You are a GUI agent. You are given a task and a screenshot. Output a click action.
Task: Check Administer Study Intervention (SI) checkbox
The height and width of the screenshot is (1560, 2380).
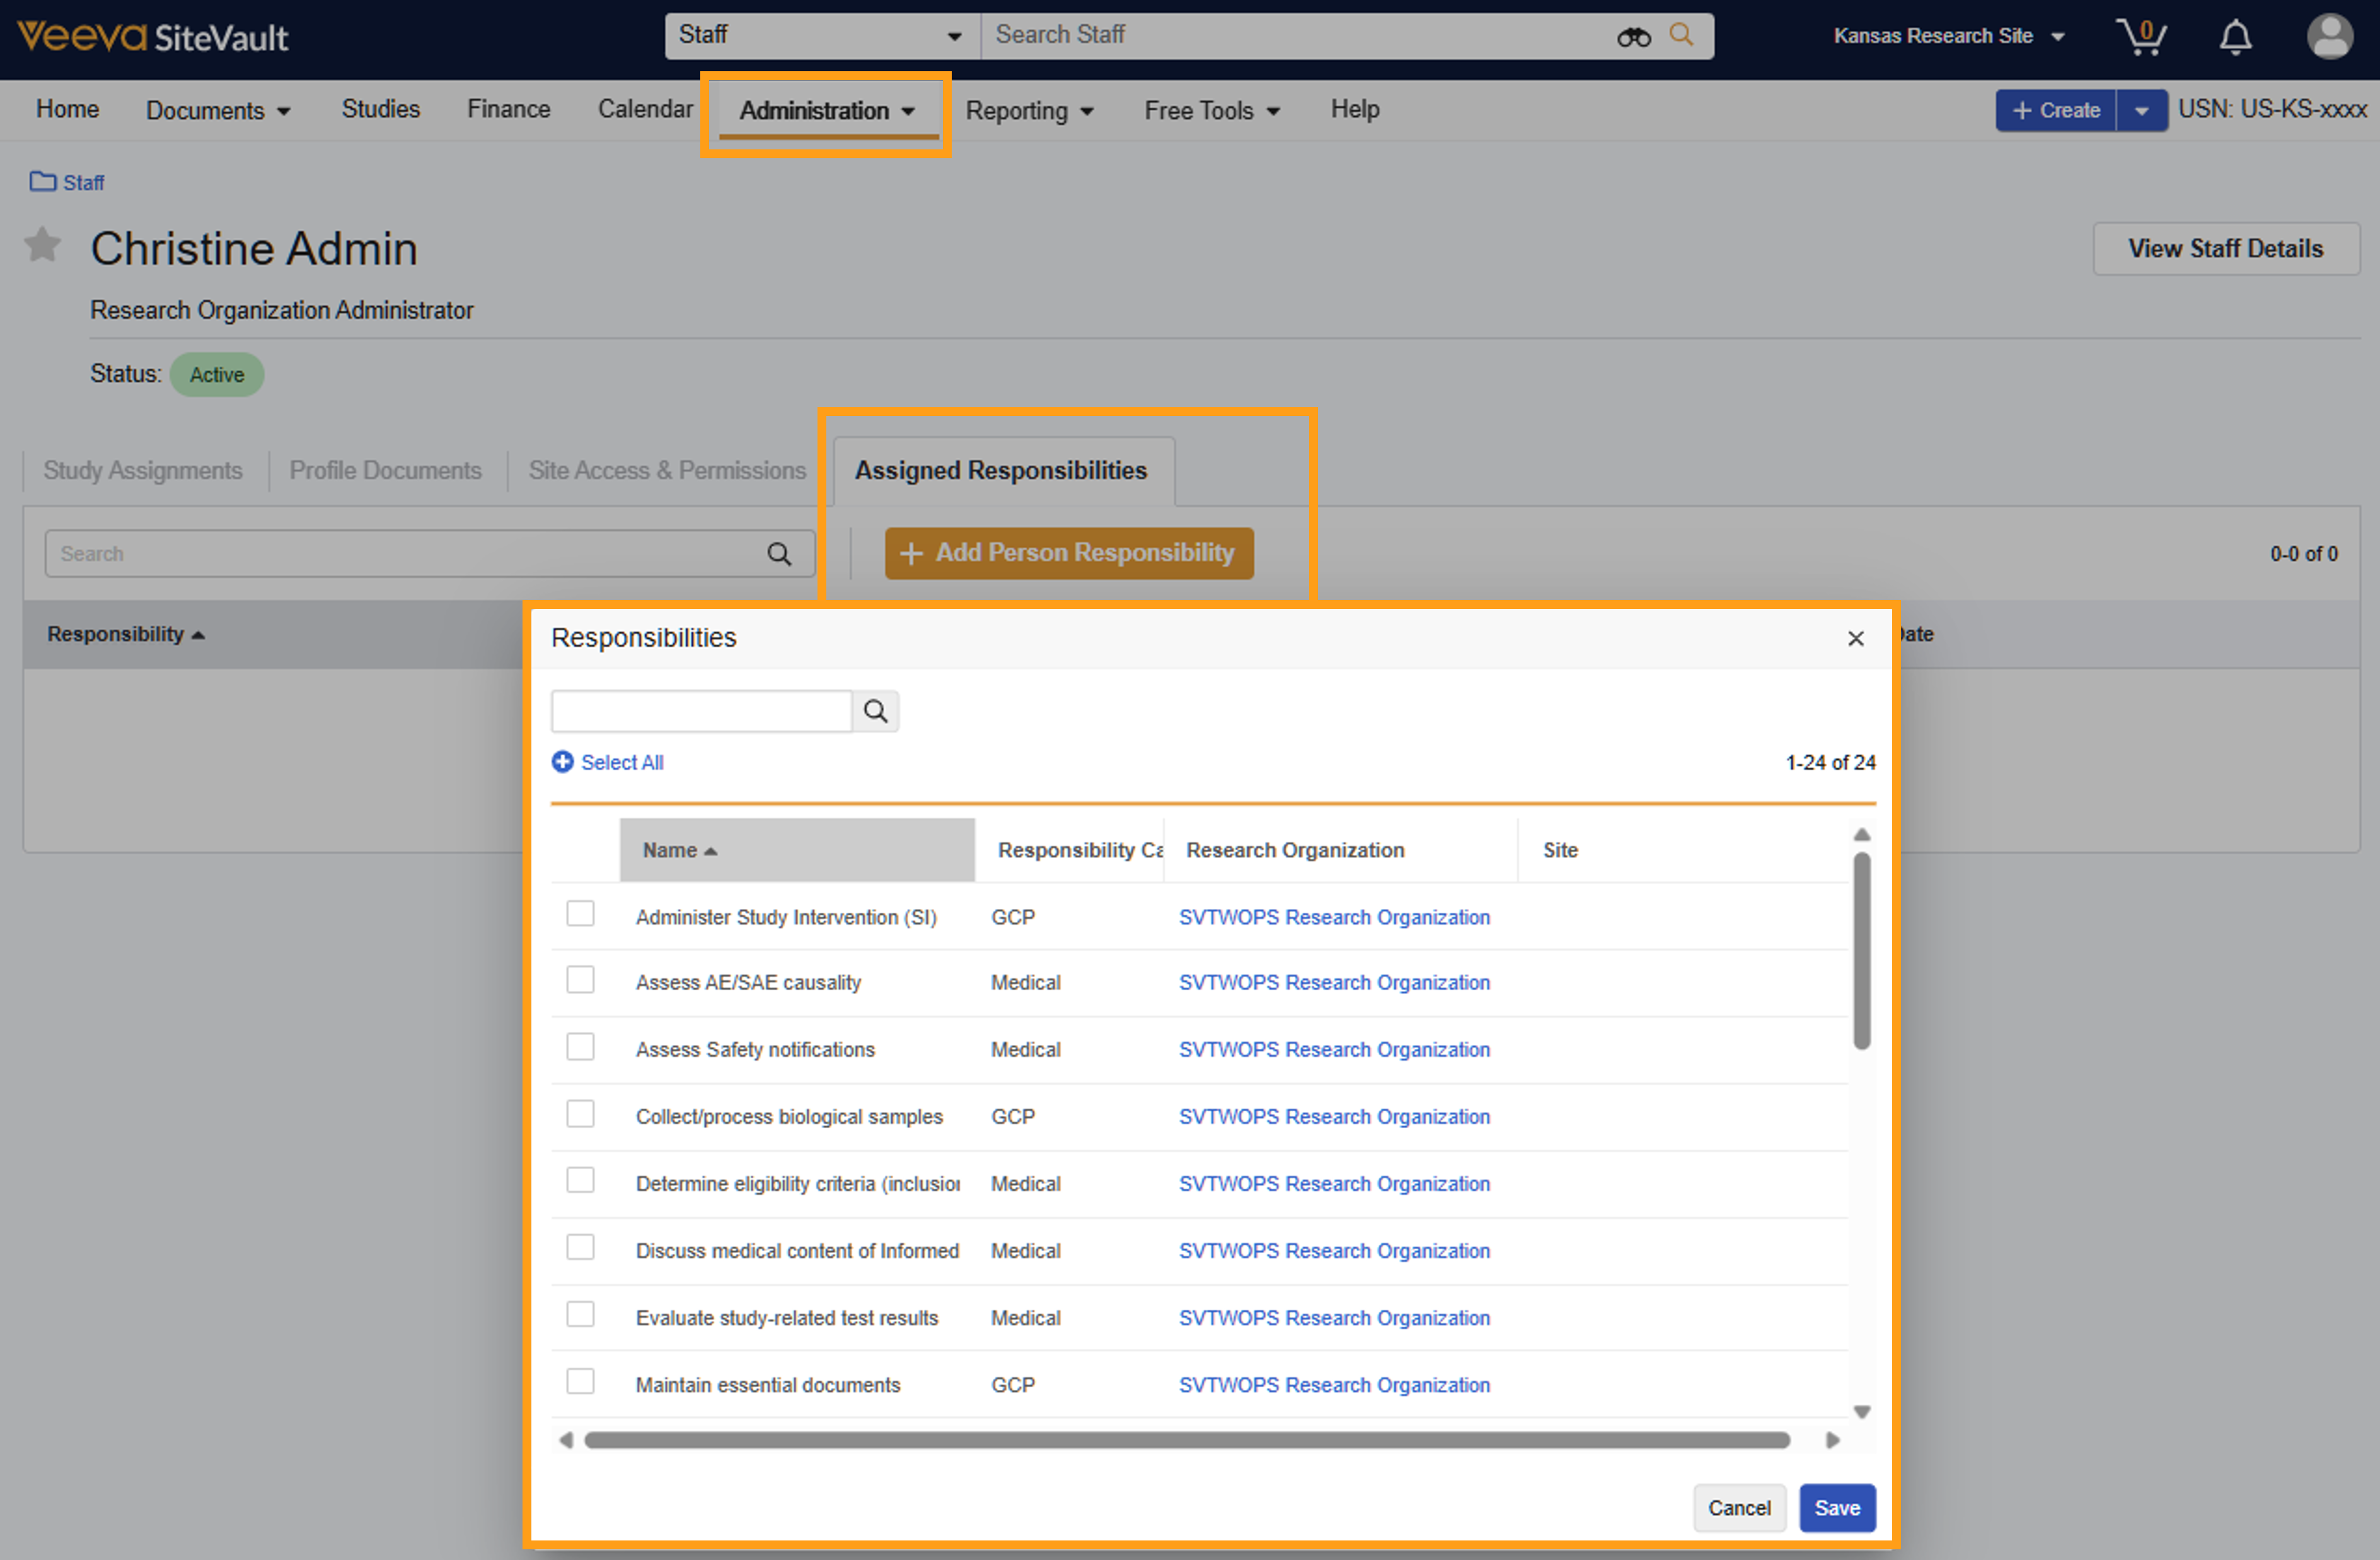click(580, 914)
